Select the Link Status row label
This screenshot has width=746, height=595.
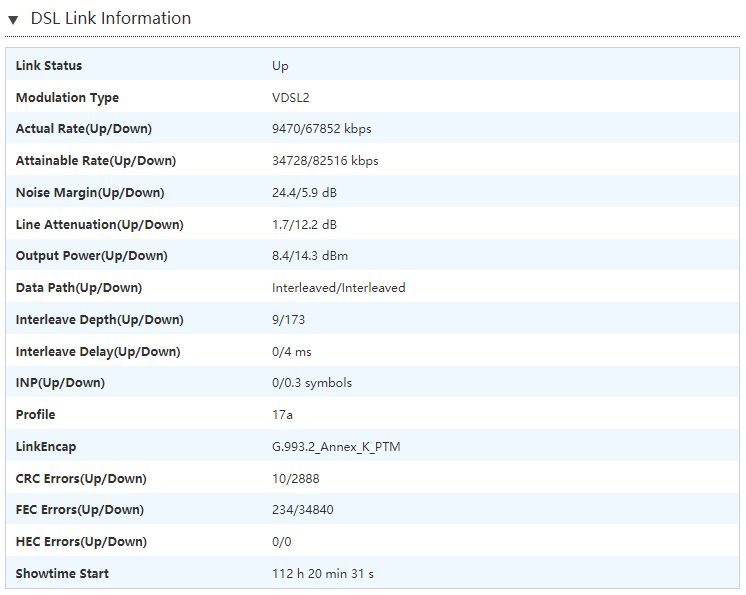pos(49,66)
